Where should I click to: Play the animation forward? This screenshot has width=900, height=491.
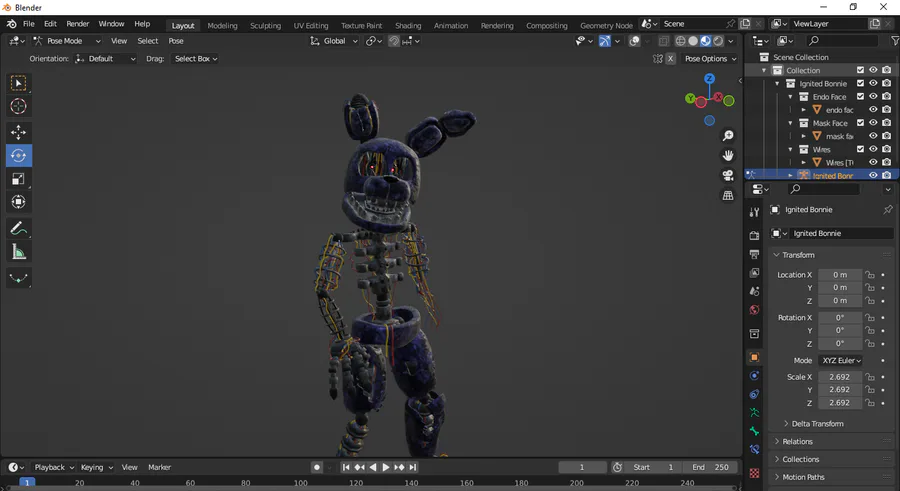click(386, 467)
